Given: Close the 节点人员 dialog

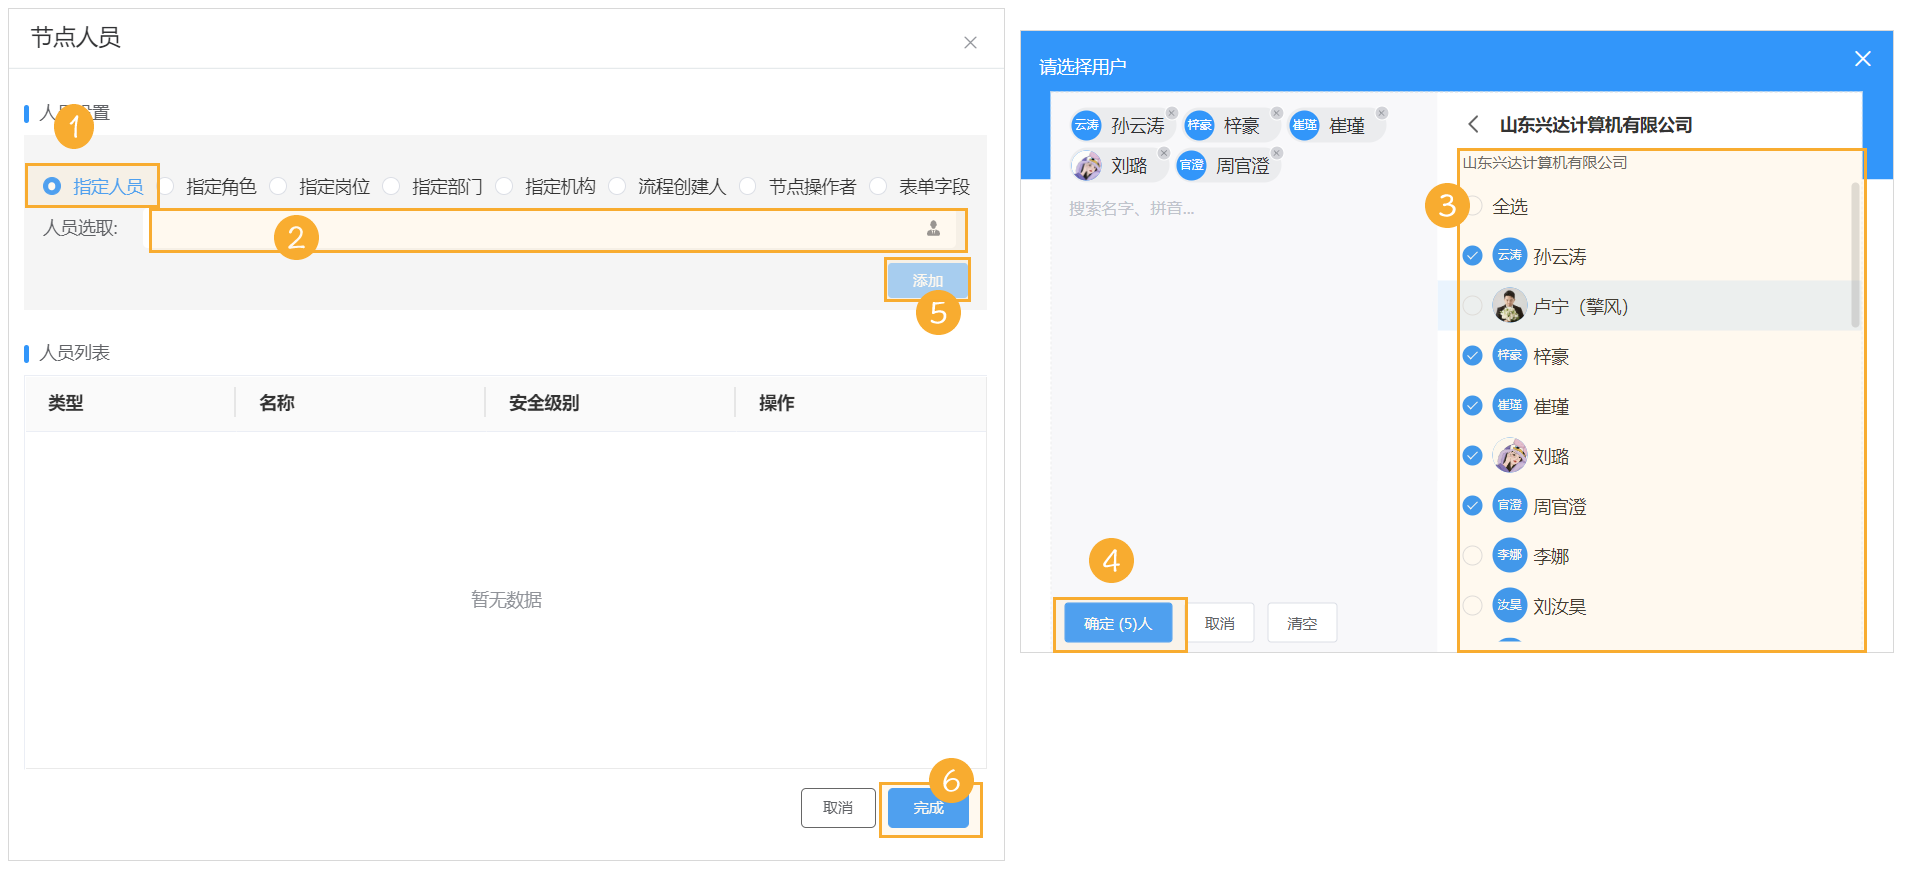Looking at the screenshot, I should [x=970, y=42].
